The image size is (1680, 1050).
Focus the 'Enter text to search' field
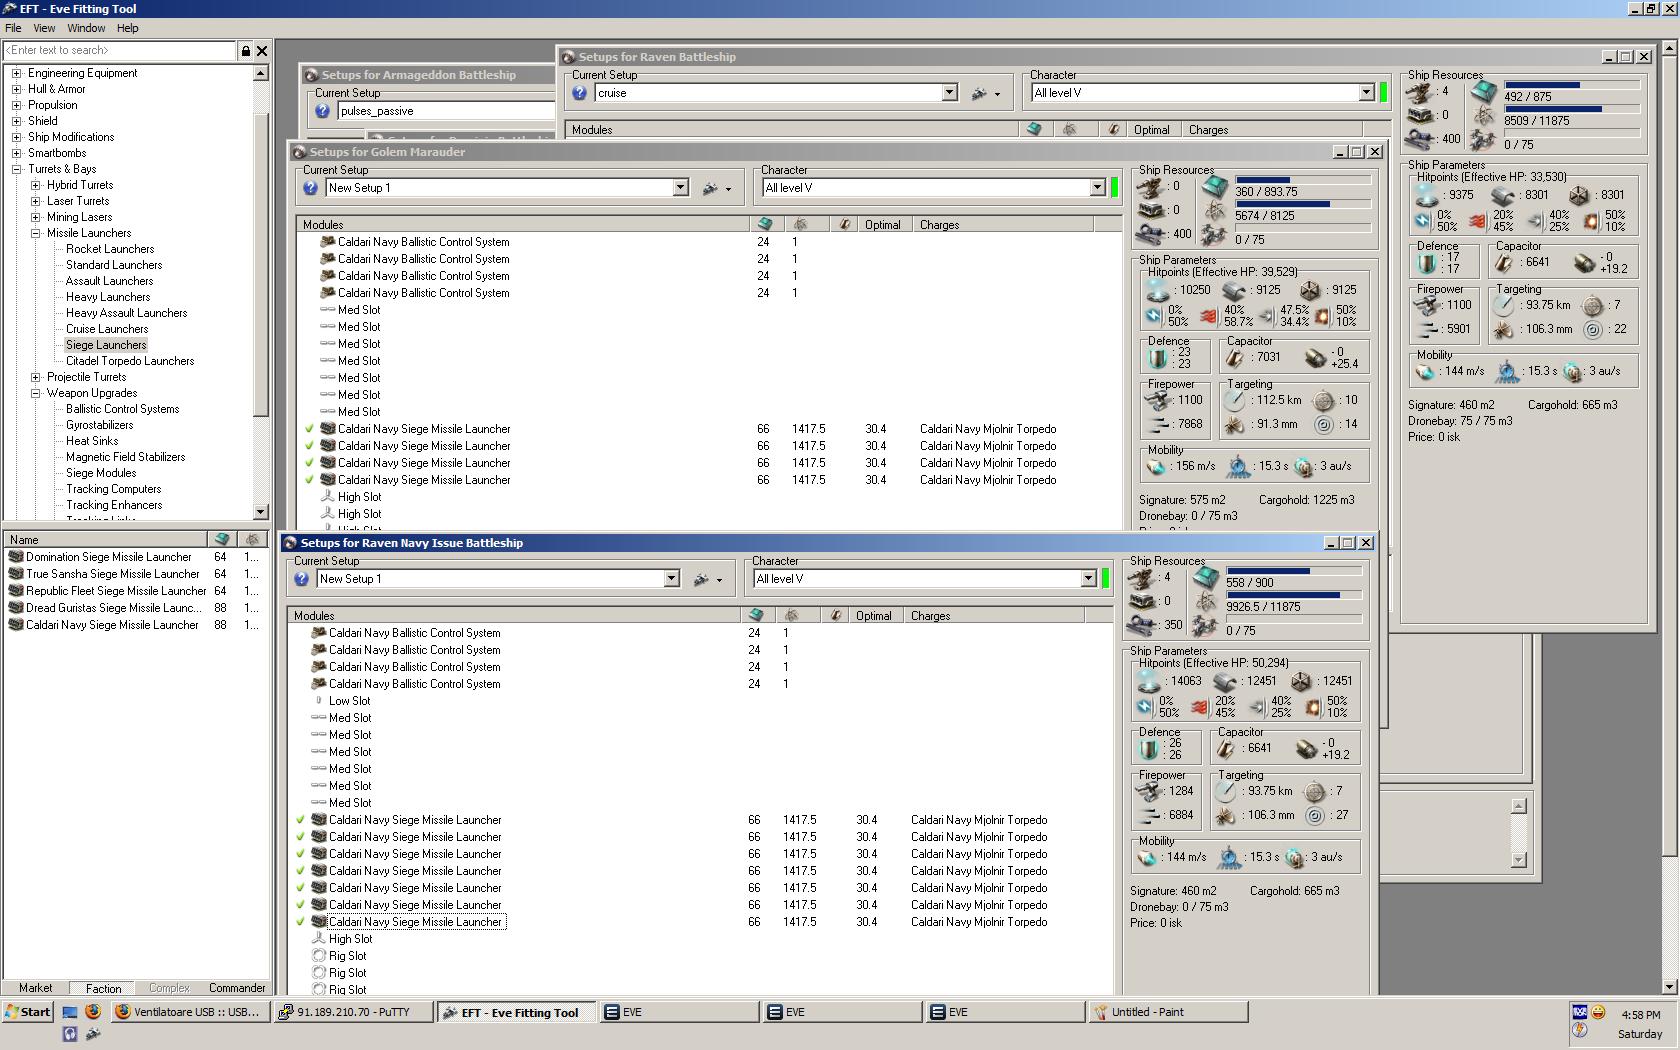[120, 50]
